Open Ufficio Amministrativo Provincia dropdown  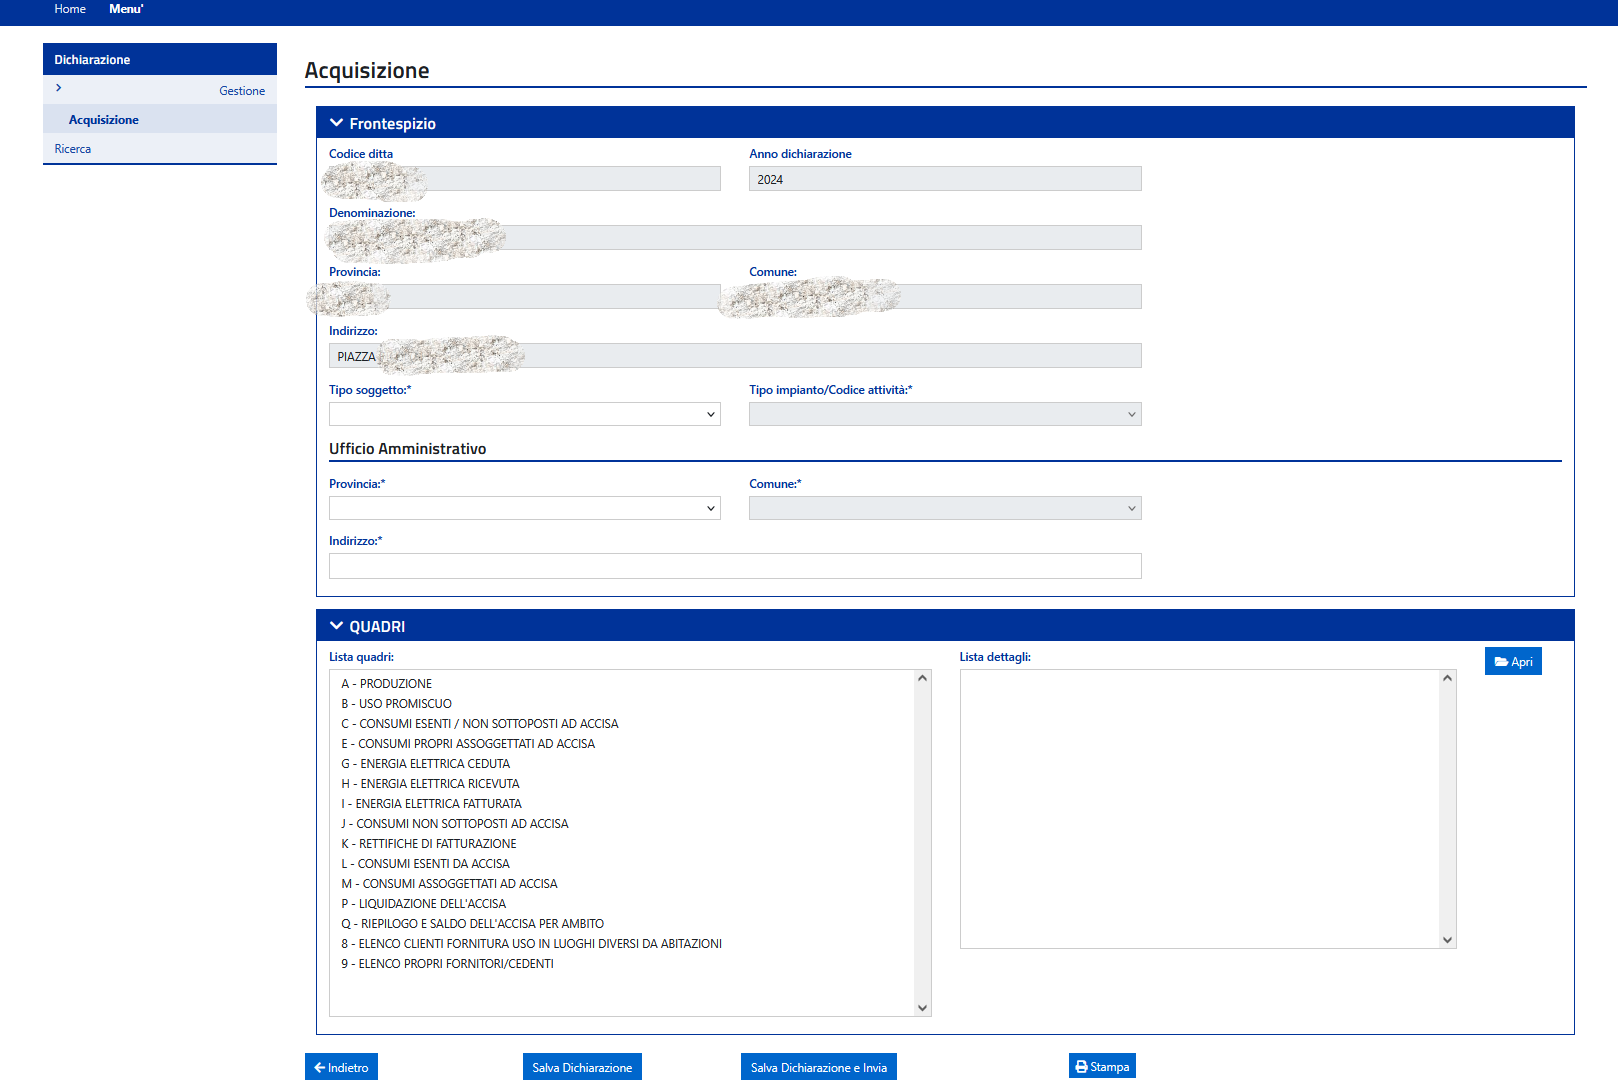(524, 508)
